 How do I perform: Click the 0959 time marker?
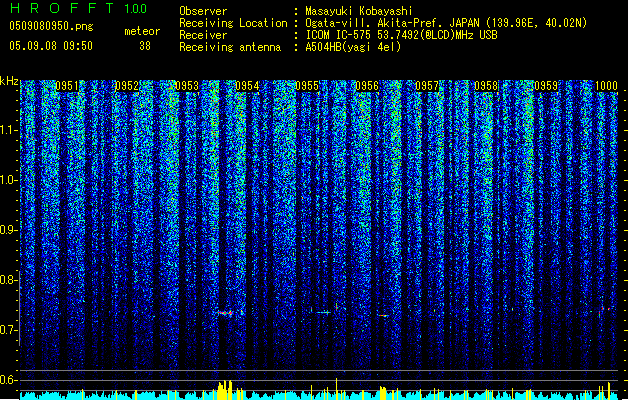click(x=546, y=86)
